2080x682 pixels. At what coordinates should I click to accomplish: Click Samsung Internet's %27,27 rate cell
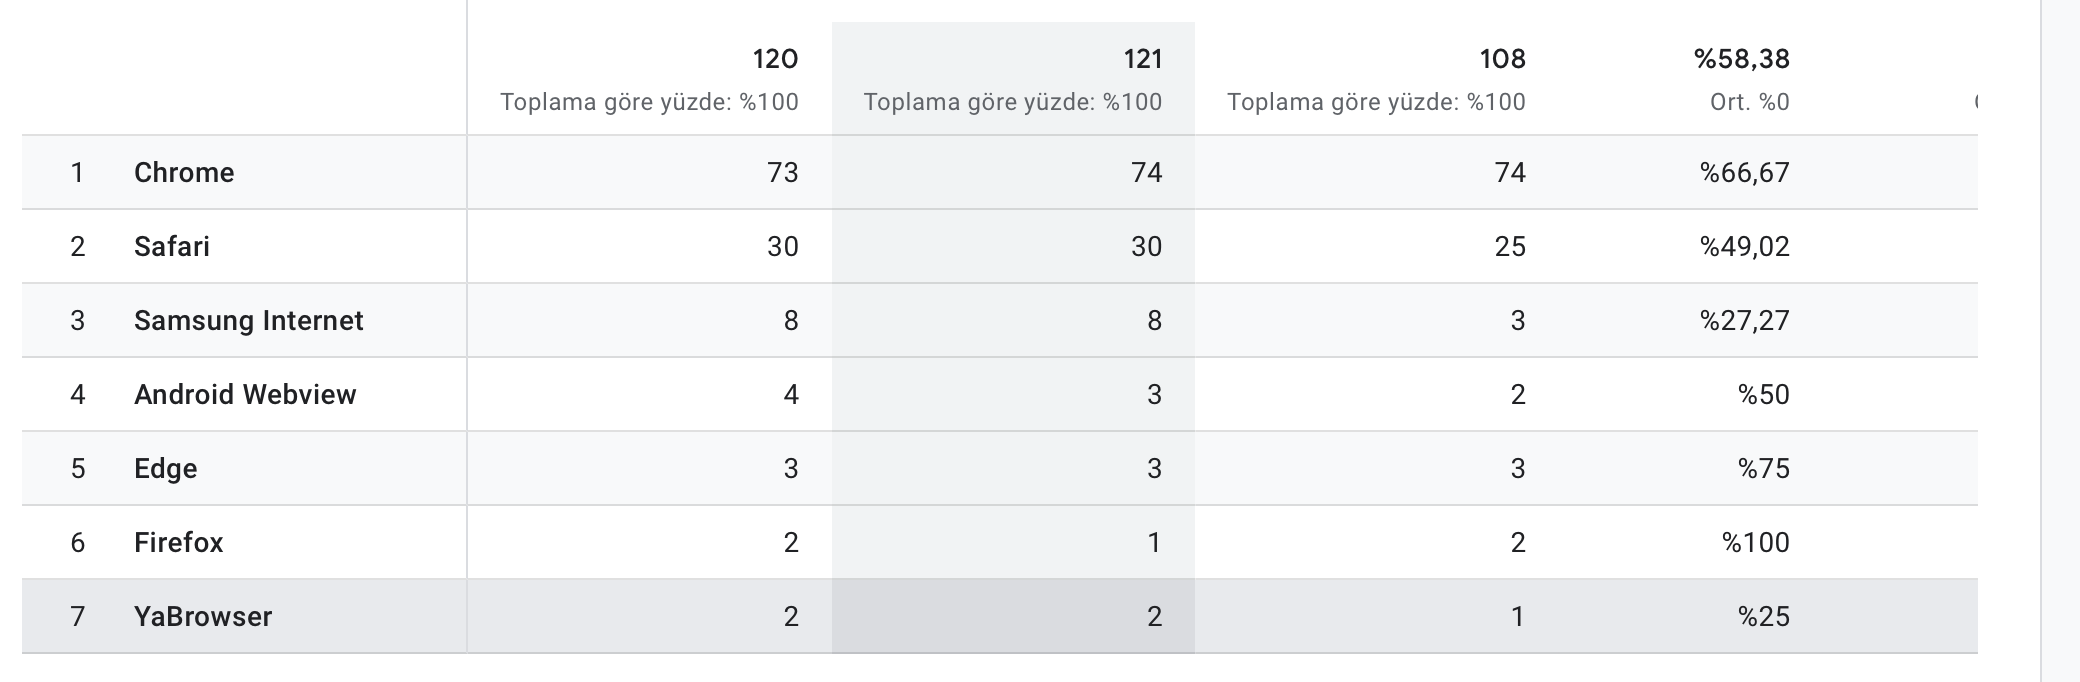pos(1745,320)
